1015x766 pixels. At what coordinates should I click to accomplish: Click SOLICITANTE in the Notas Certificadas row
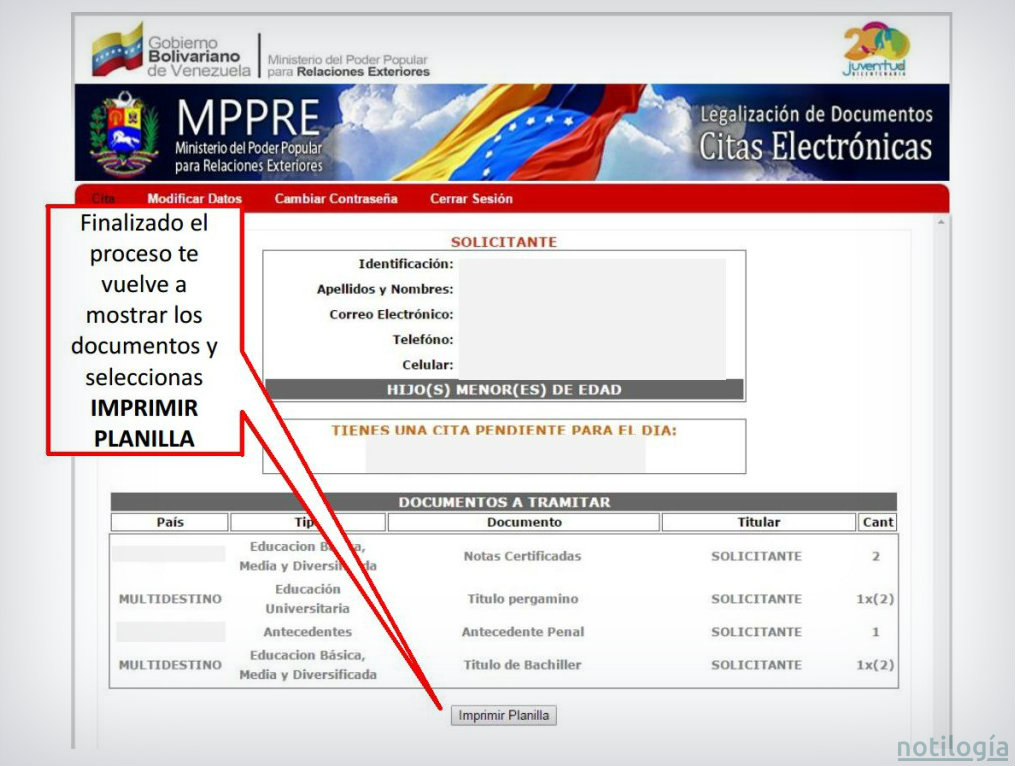click(756, 556)
